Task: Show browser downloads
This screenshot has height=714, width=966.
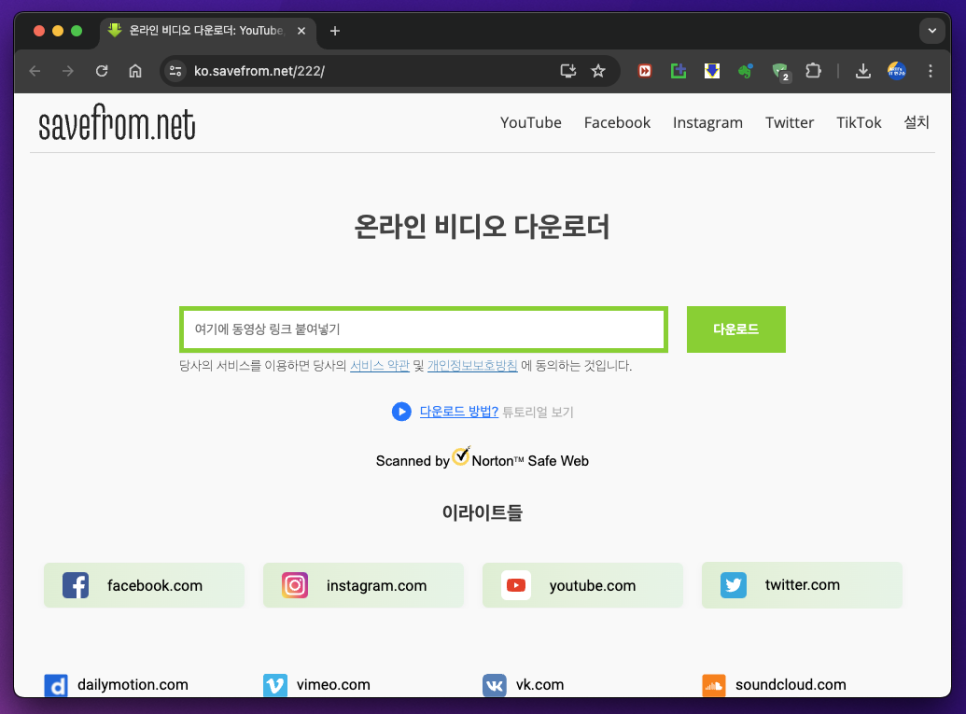Action: point(863,71)
